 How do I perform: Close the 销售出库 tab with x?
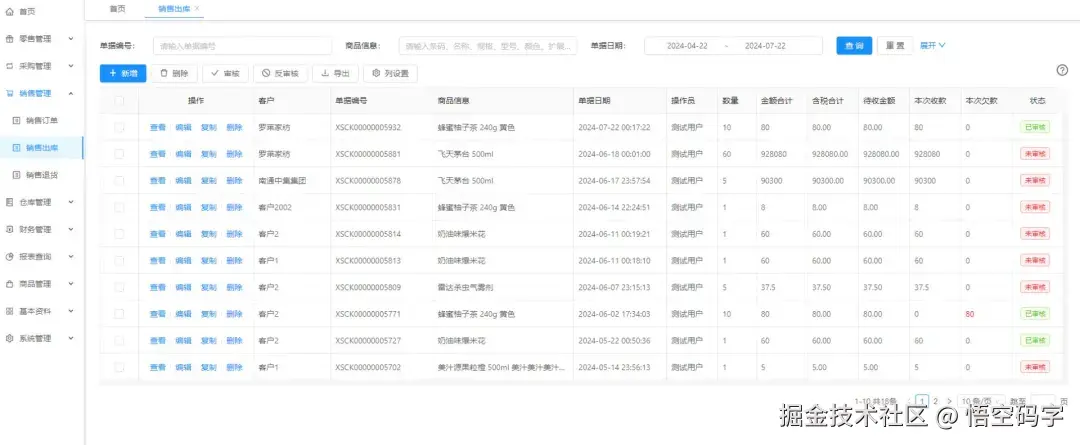(x=197, y=8)
